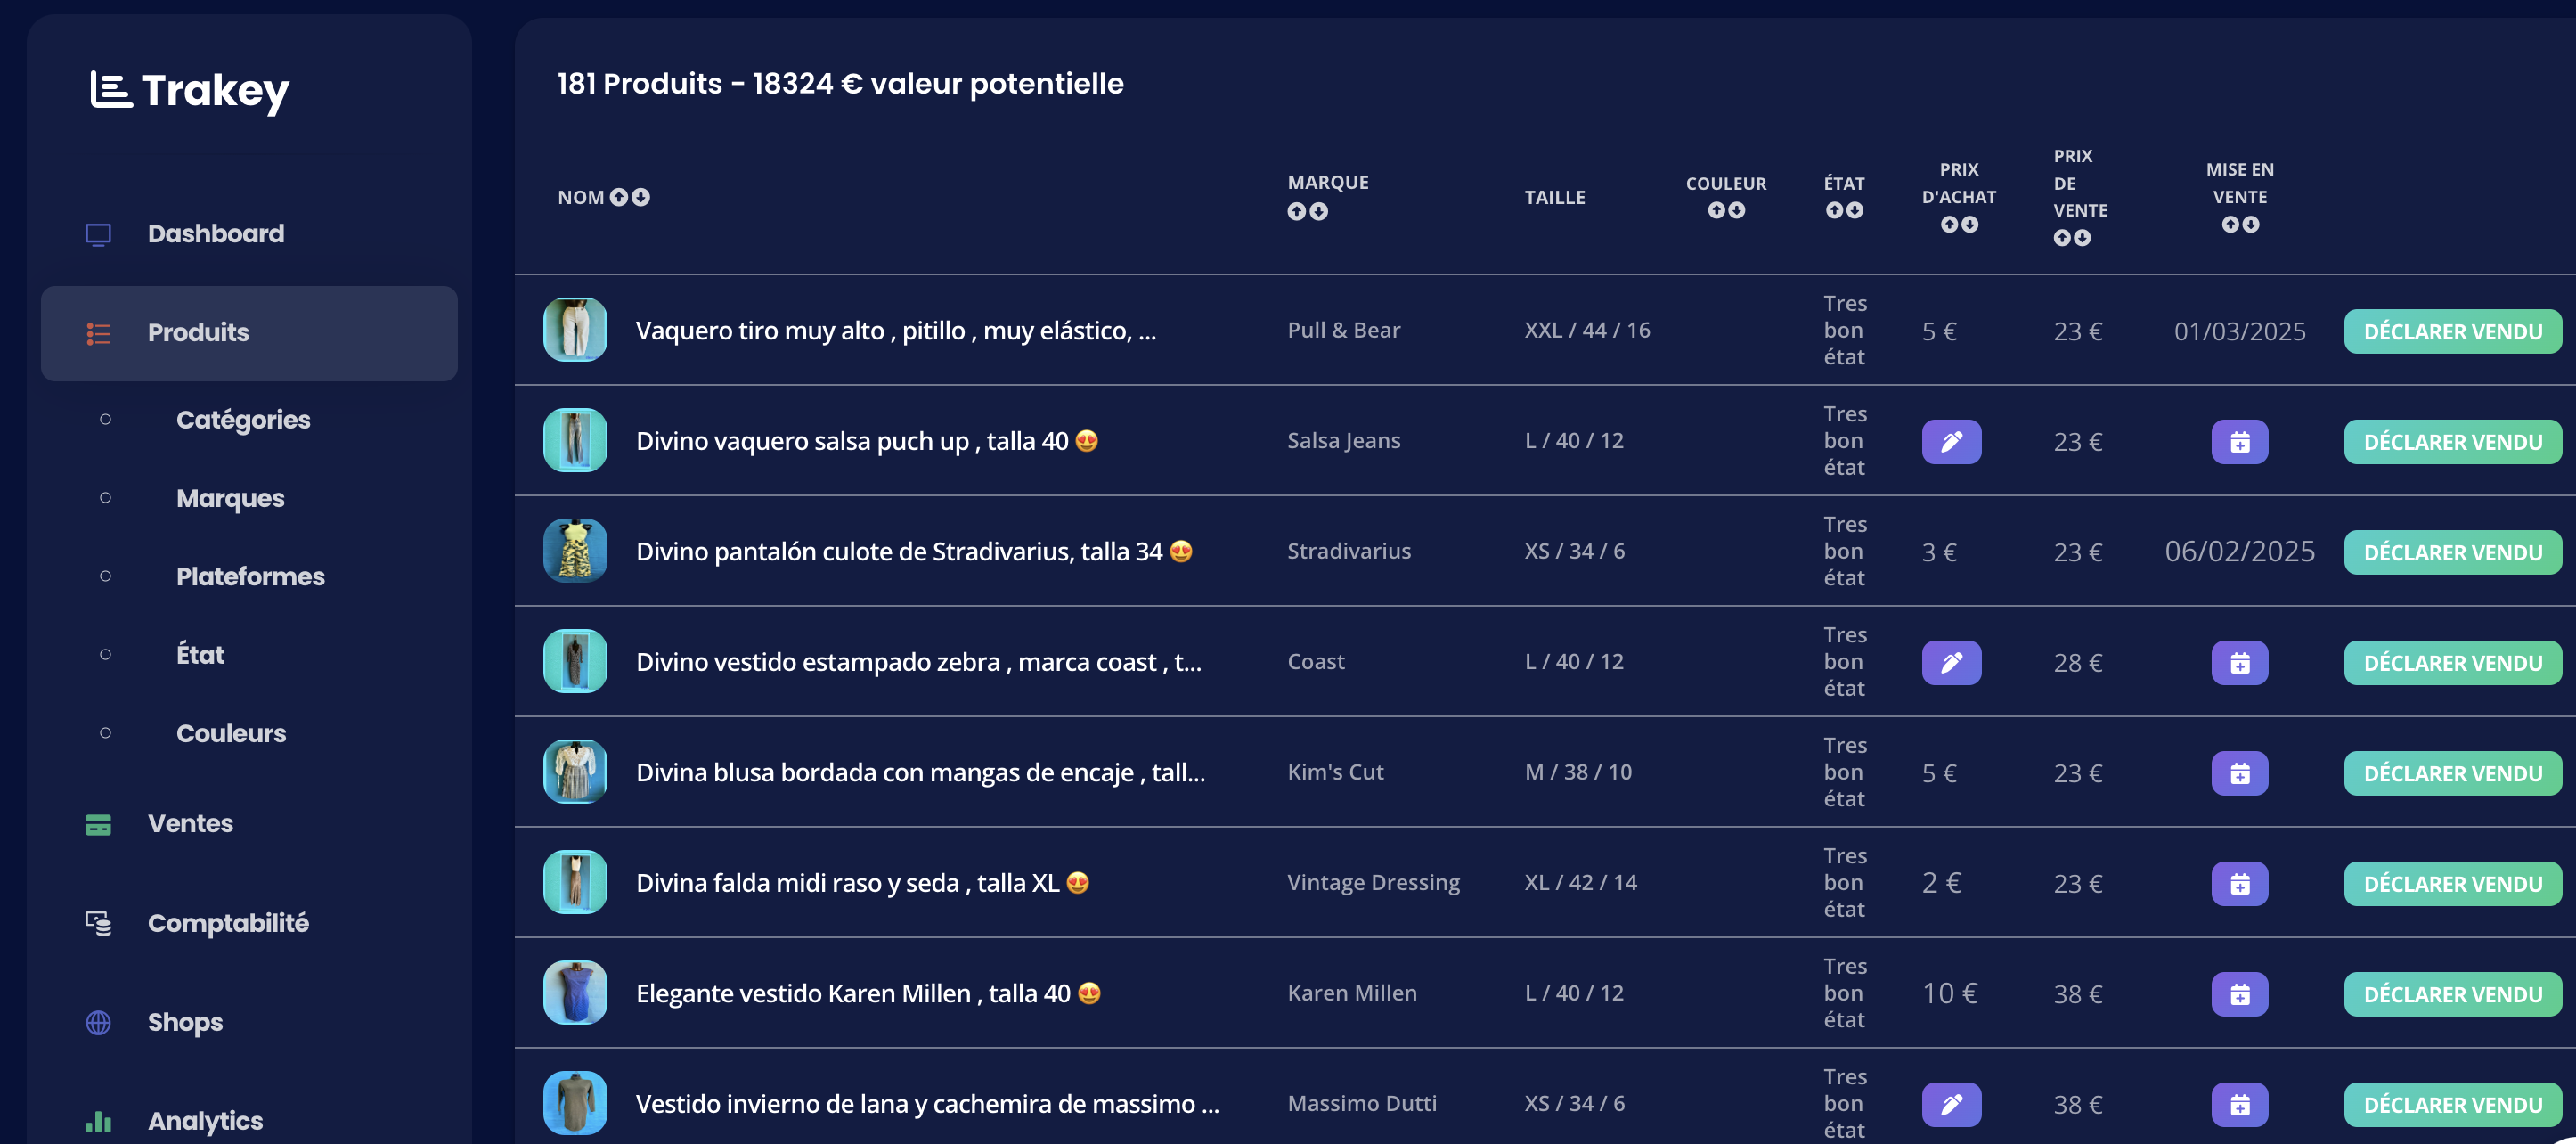
Task: Declare Pull & Bear jeans sold
Action: (2453, 331)
